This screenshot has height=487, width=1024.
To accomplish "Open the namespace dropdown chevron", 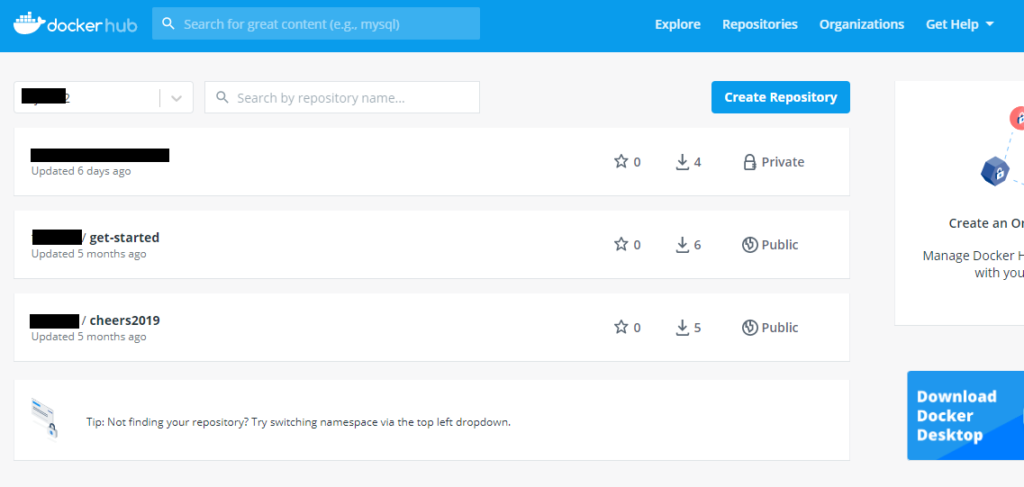I will pyautogui.click(x=176, y=98).
